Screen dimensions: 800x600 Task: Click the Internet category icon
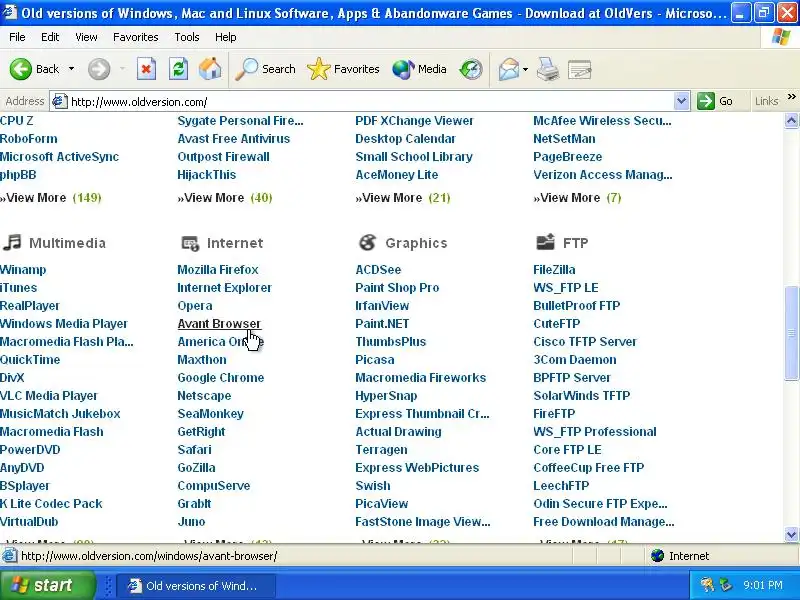click(190, 243)
